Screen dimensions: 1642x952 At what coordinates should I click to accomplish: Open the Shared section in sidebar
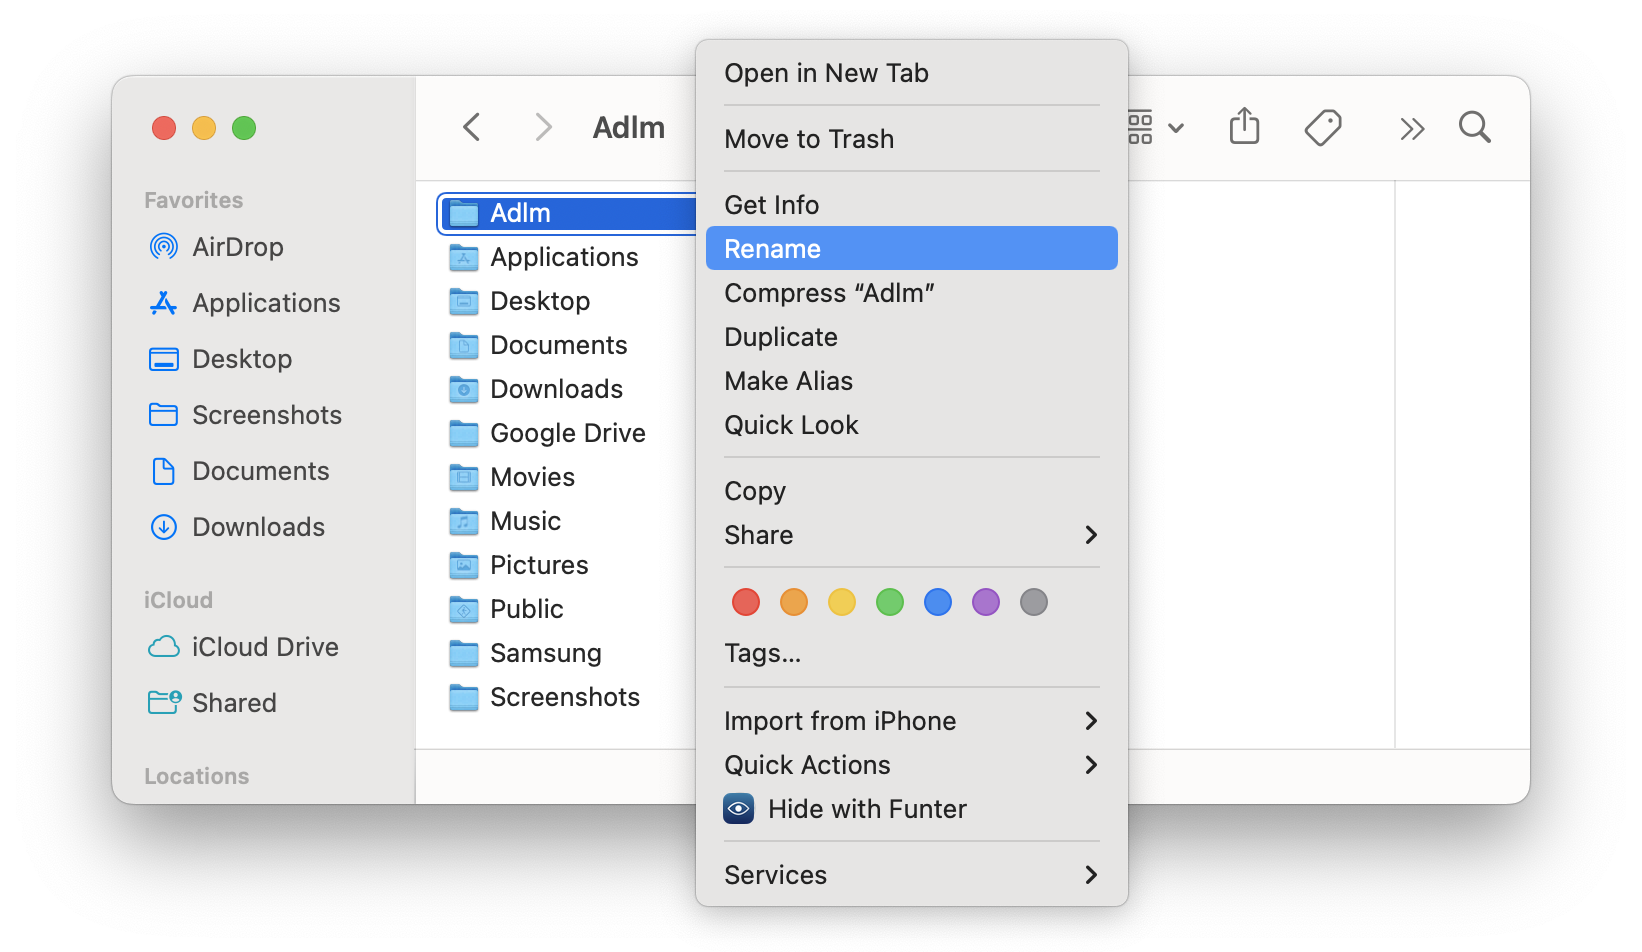coord(234,702)
